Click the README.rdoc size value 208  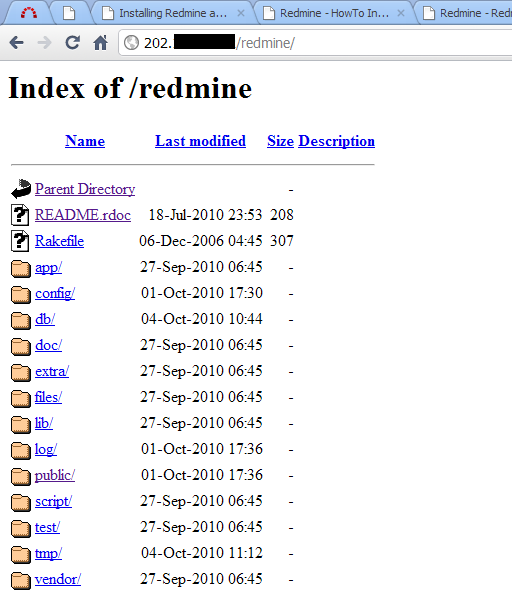point(282,215)
